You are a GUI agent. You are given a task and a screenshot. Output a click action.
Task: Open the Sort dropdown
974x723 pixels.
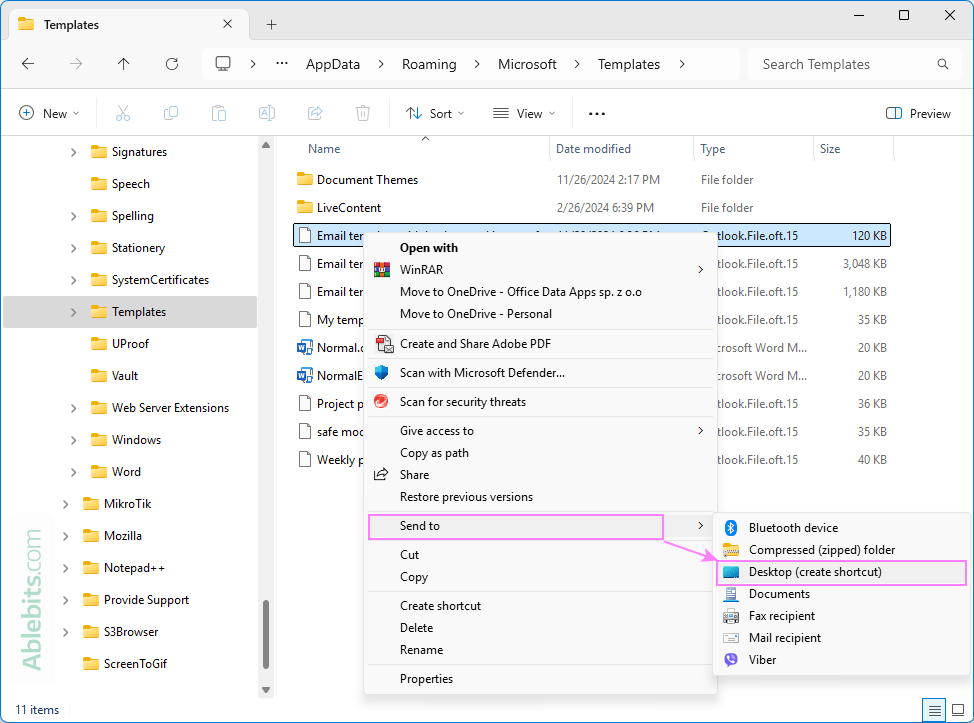click(x=435, y=114)
